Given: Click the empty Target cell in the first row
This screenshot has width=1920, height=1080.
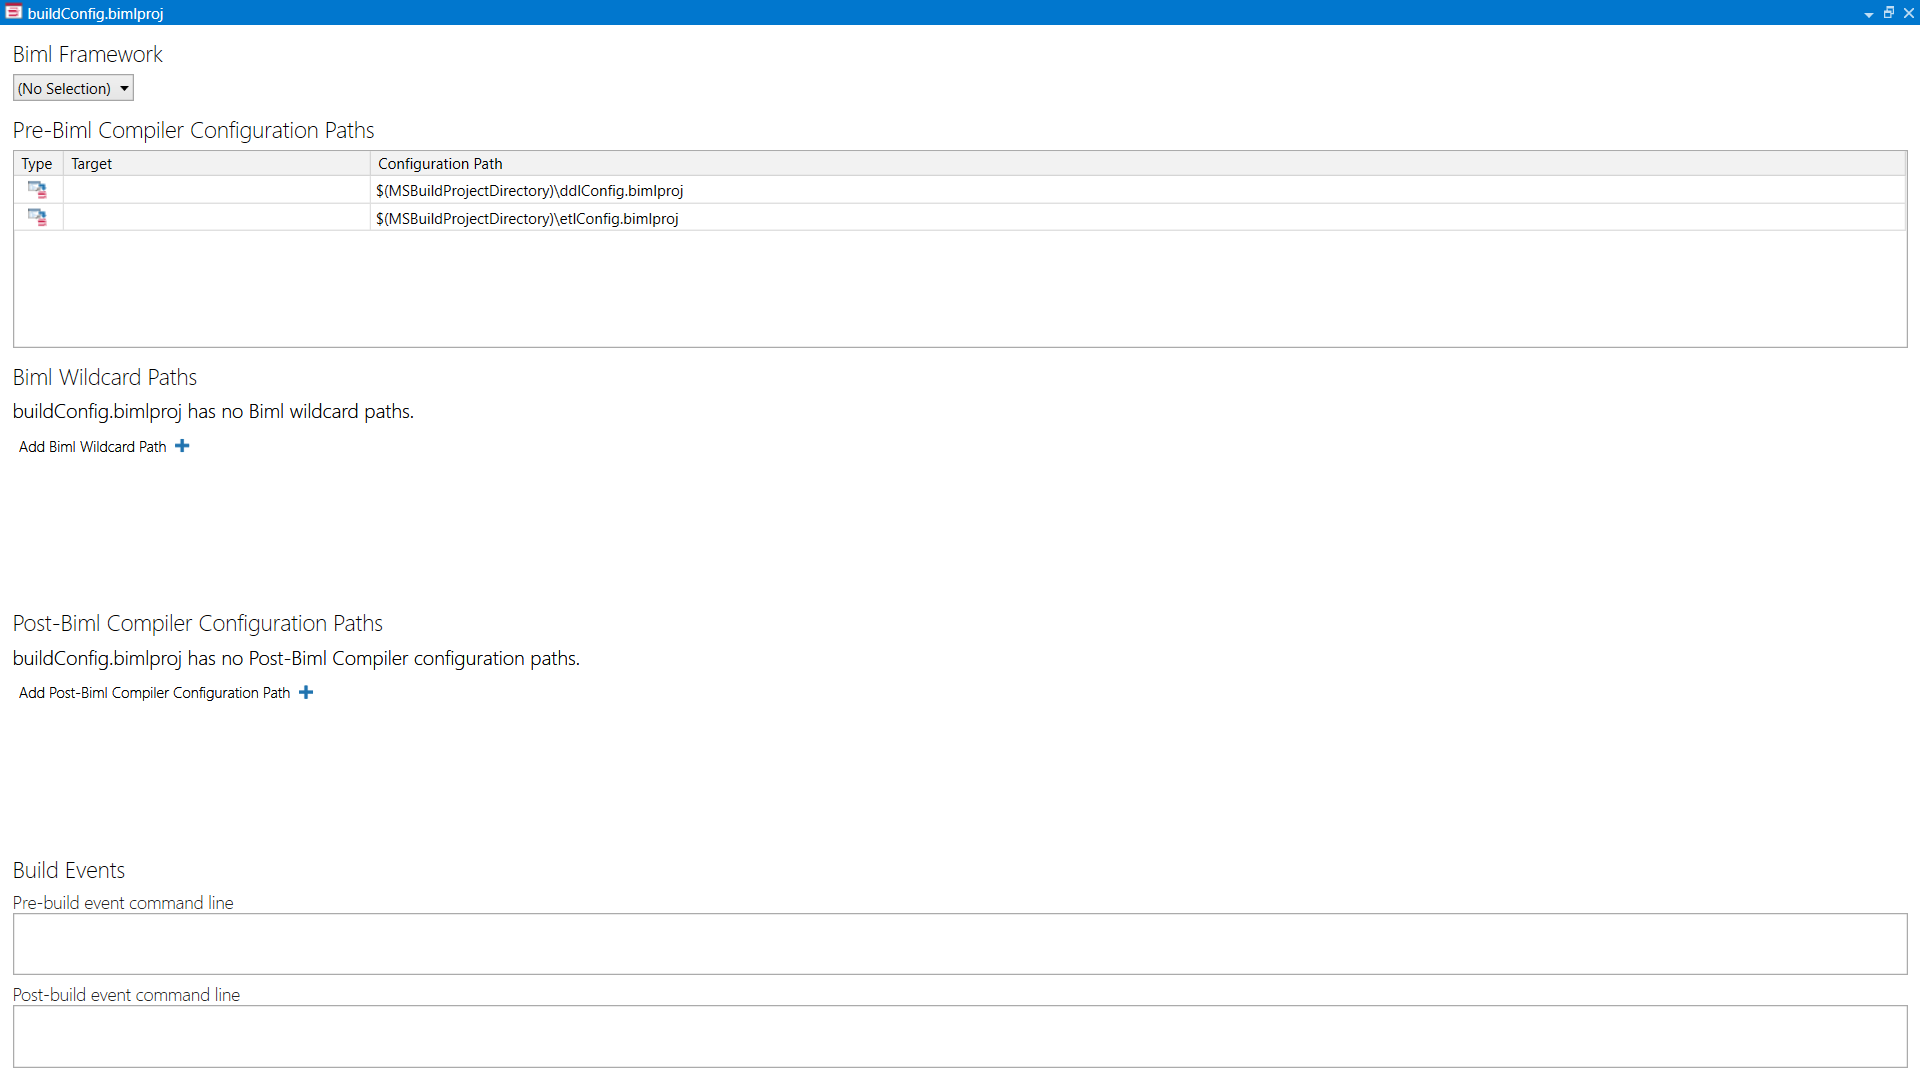Looking at the screenshot, I should point(216,190).
